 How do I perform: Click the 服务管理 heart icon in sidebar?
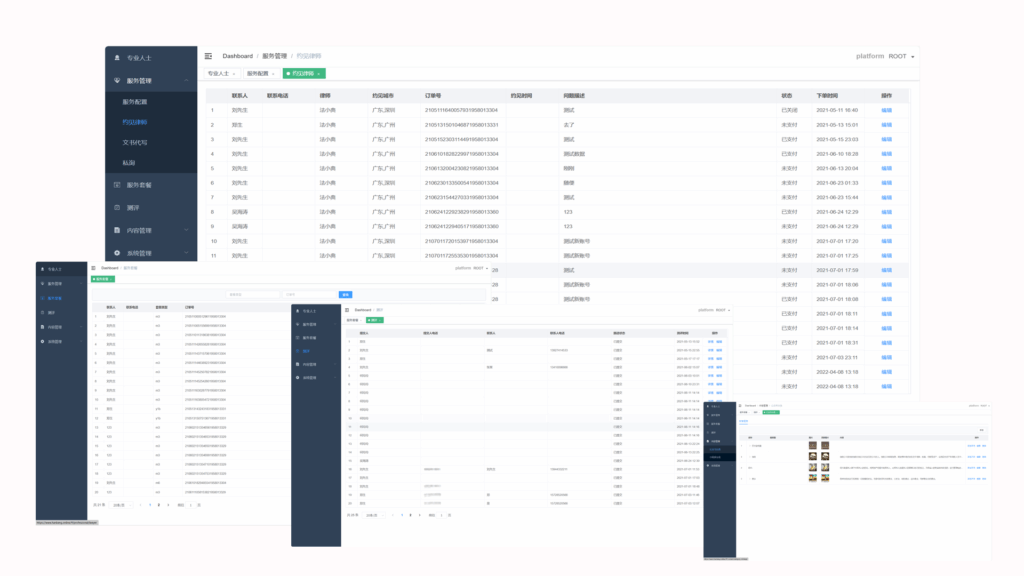(x=117, y=80)
